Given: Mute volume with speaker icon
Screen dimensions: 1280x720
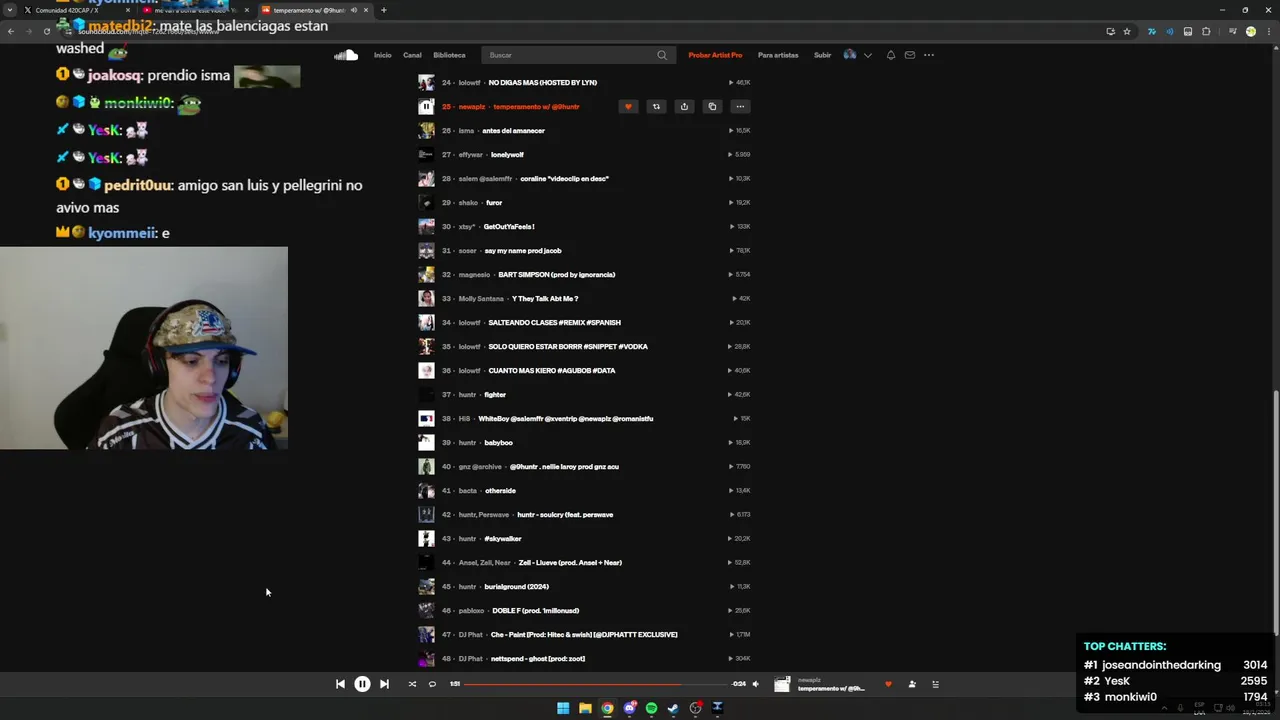Looking at the screenshot, I should point(755,684).
